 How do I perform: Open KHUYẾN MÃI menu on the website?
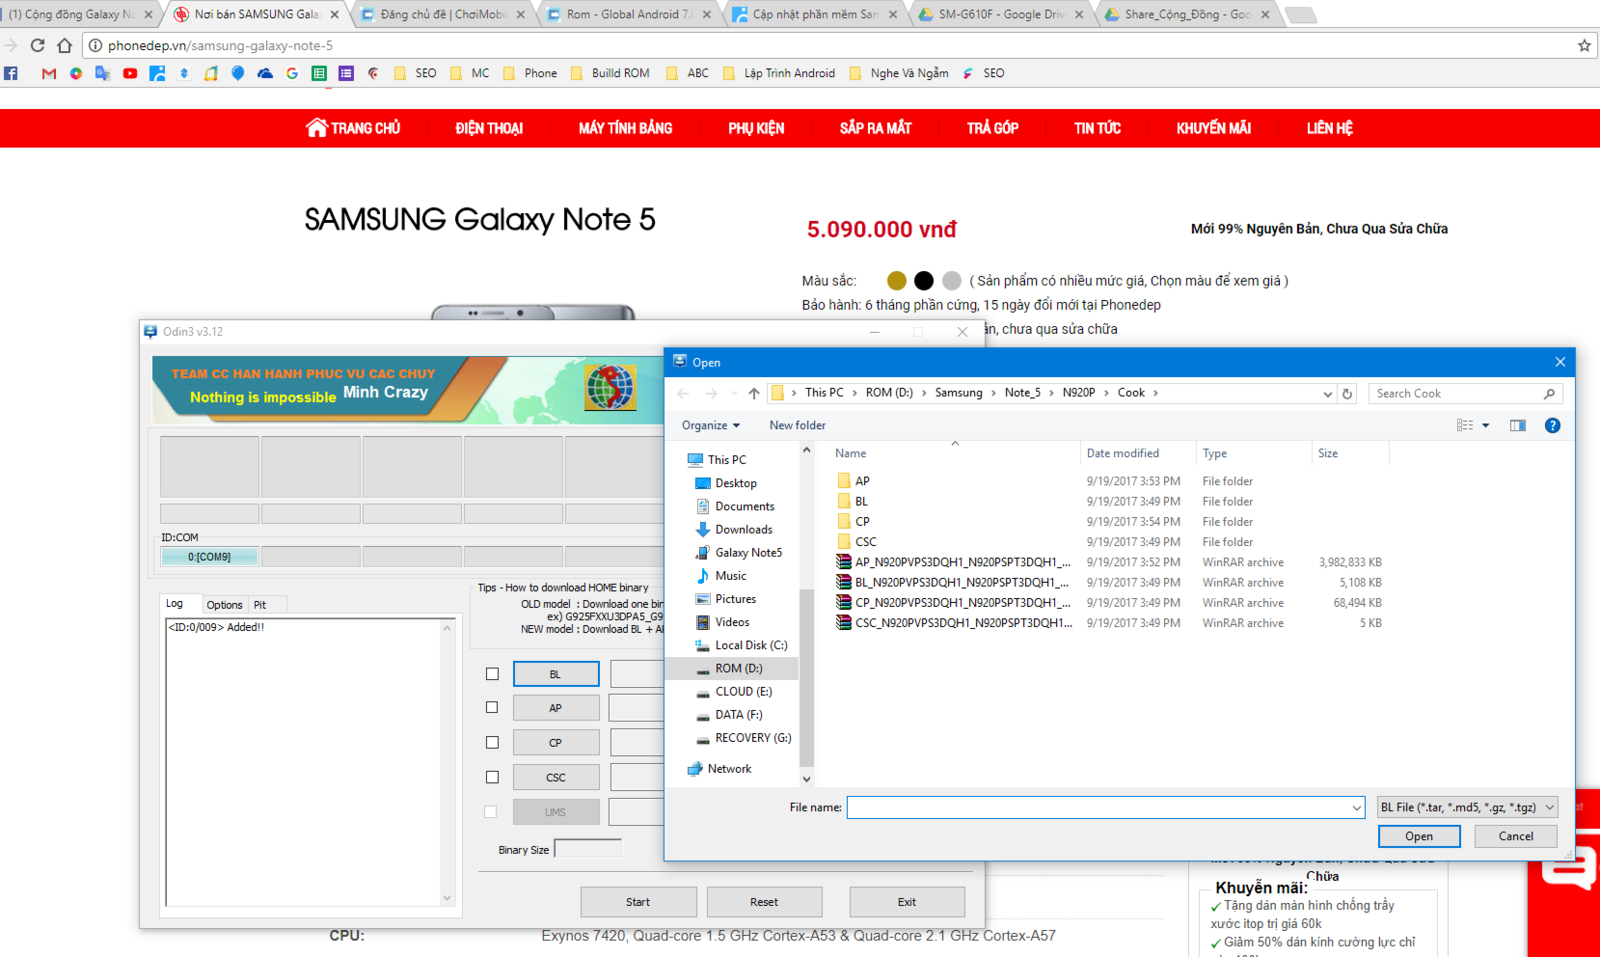[1213, 128]
